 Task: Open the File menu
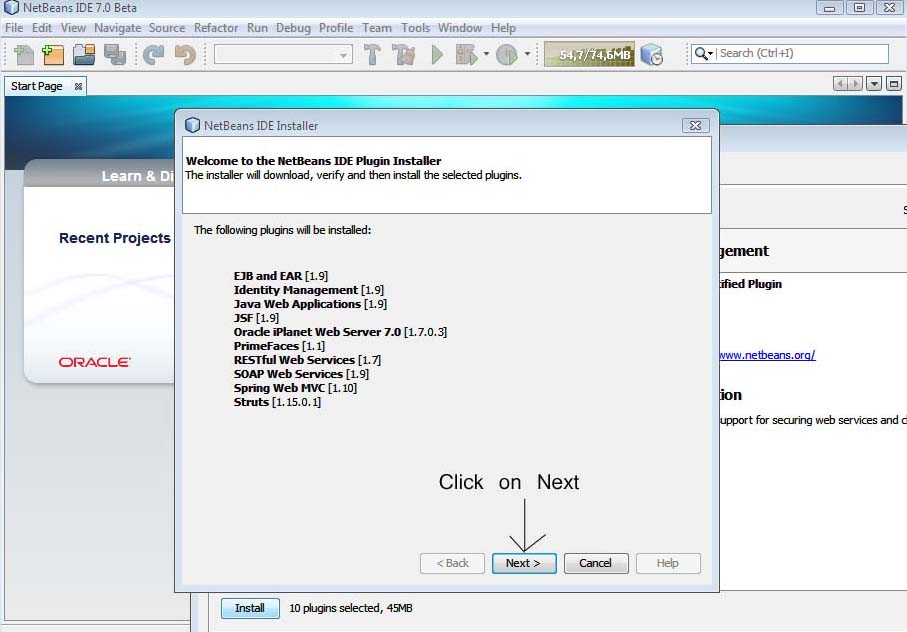pyautogui.click(x=14, y=28)
